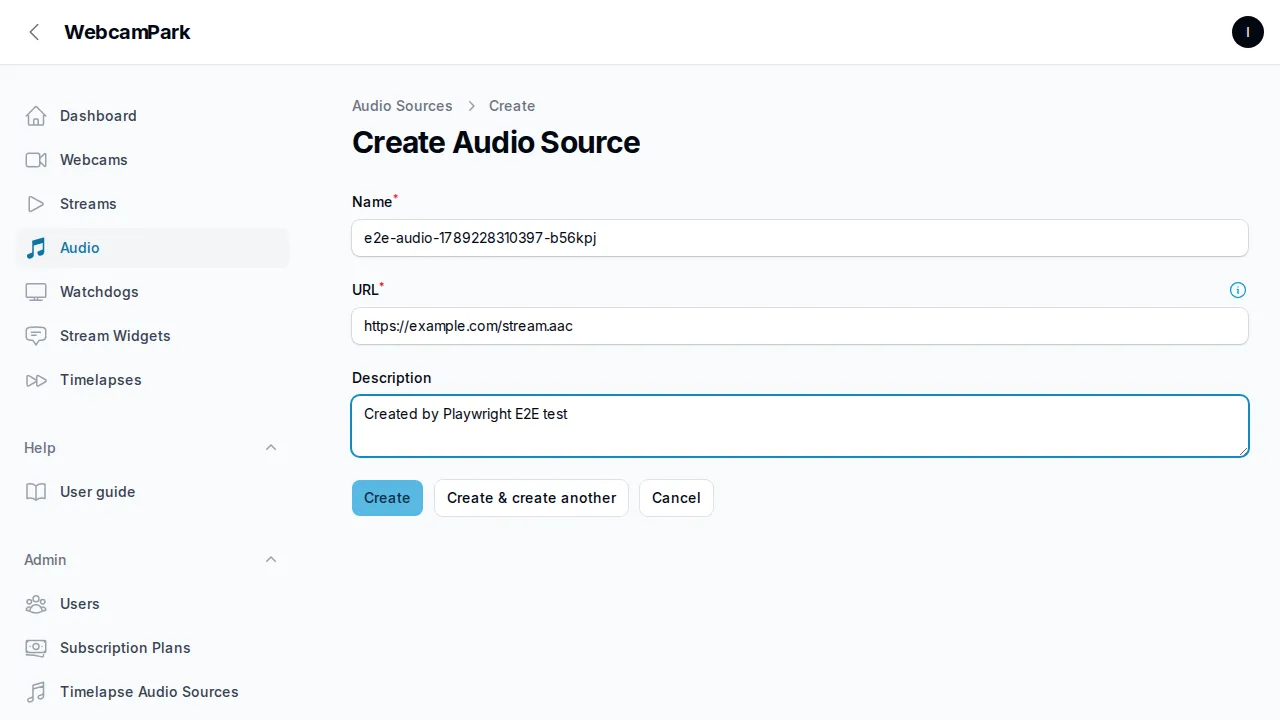Click the Timelapses fast-forward icon
Screen dimensions: 1280x720
[36, 380]
